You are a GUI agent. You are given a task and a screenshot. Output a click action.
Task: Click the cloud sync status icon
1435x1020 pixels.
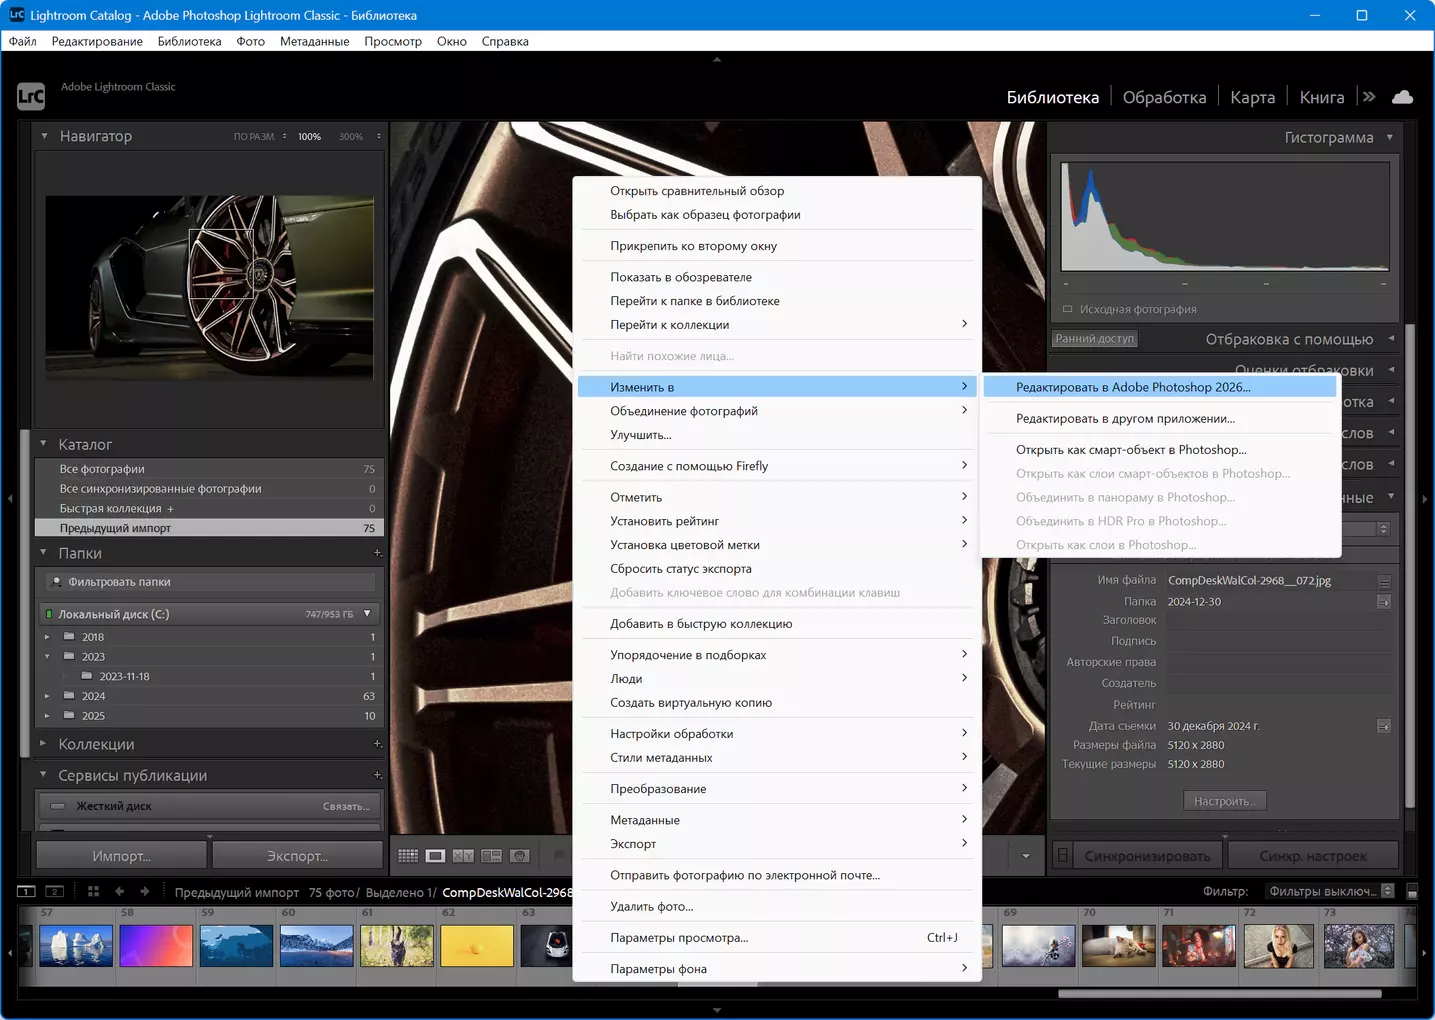(1403, 97)
